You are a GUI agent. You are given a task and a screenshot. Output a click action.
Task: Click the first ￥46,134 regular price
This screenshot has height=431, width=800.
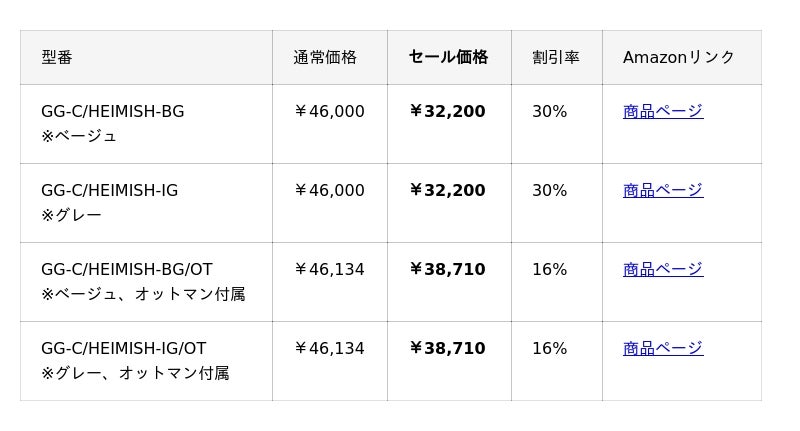point(329,269)
